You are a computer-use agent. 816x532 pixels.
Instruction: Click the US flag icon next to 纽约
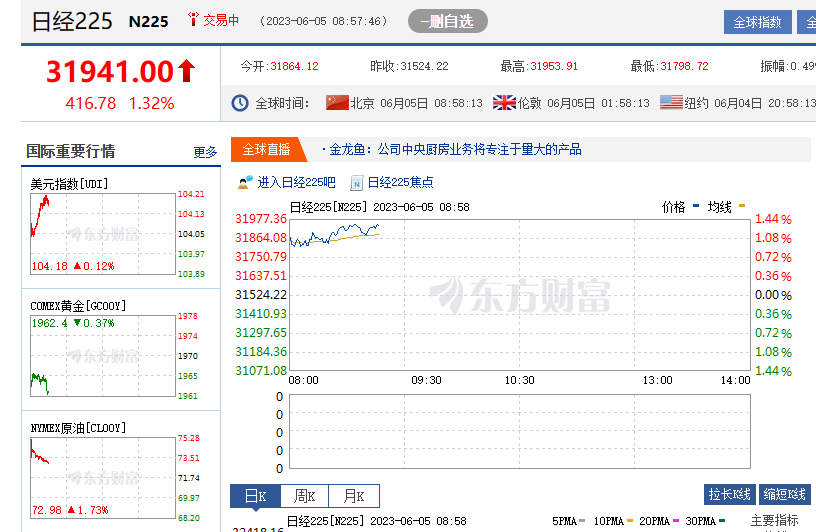(x=671, y=103)
